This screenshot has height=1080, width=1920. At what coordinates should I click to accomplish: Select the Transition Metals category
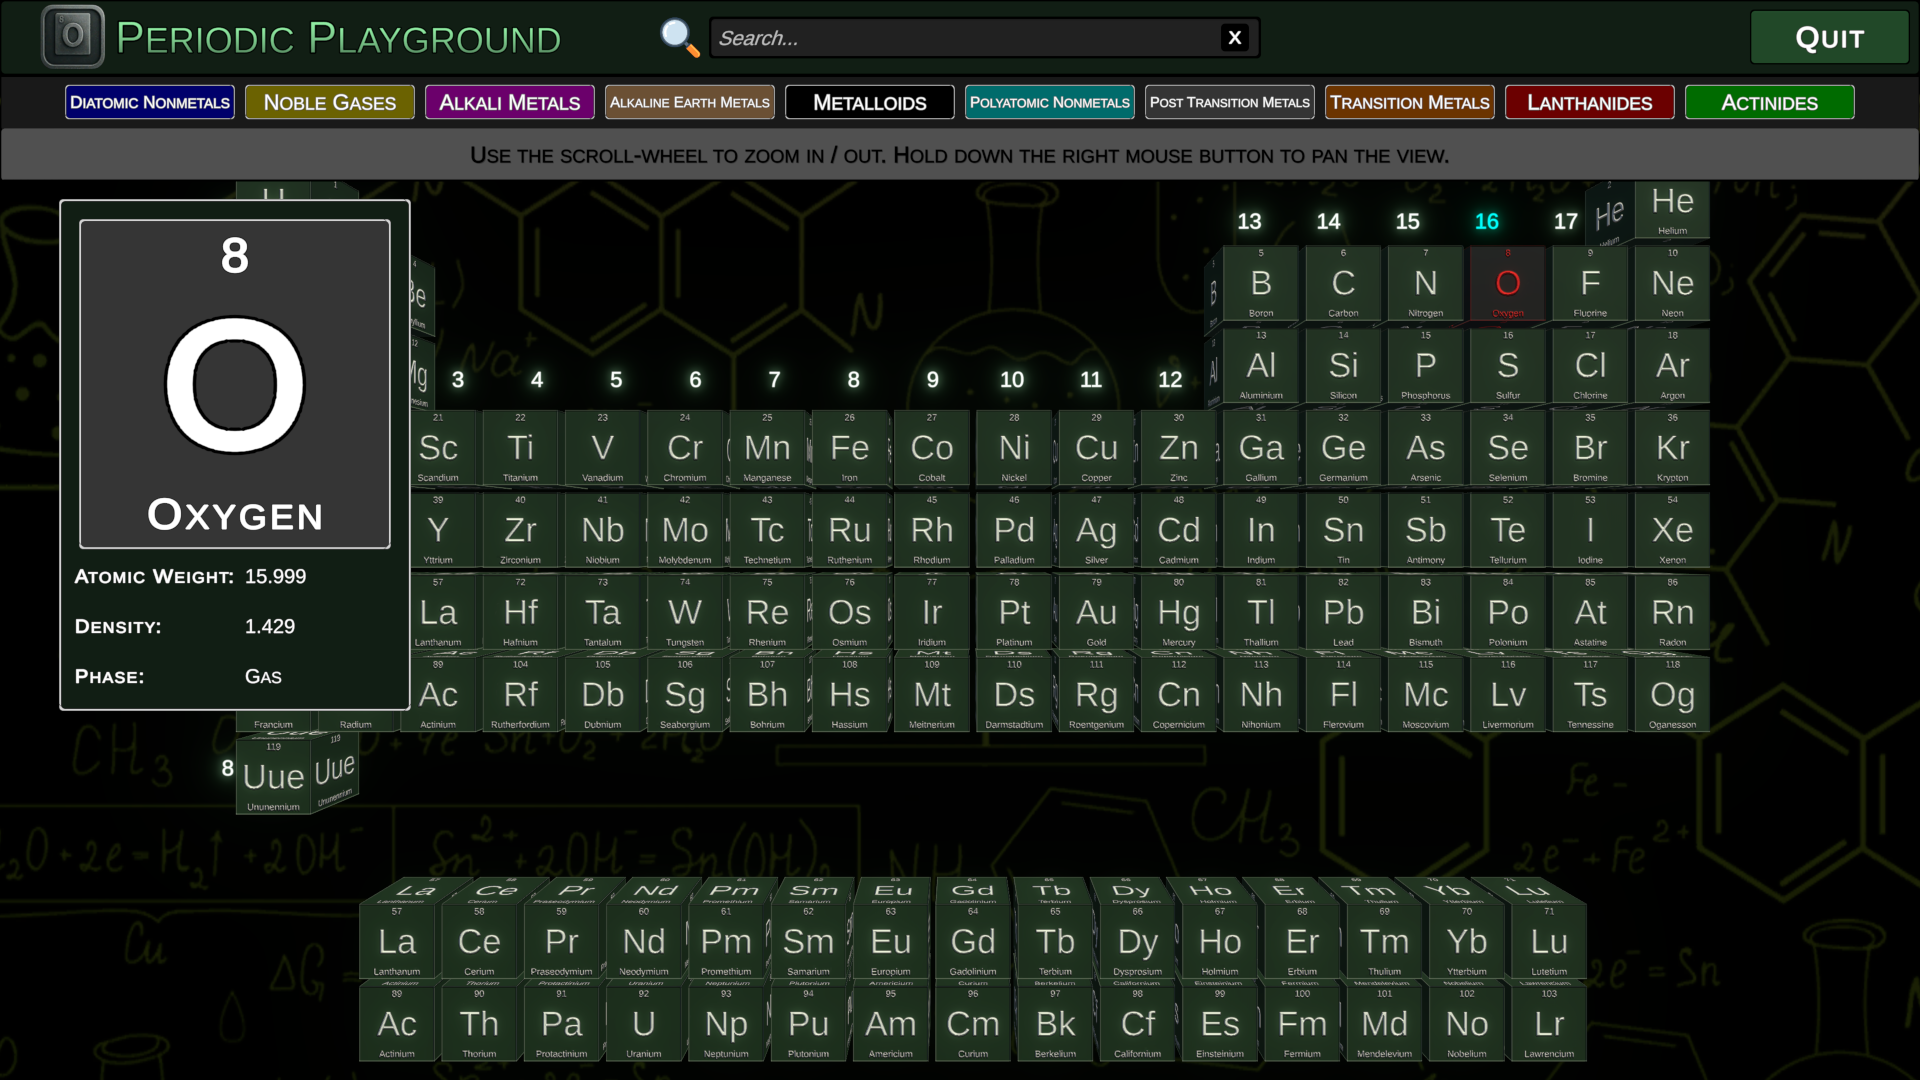coord(1410,102)
